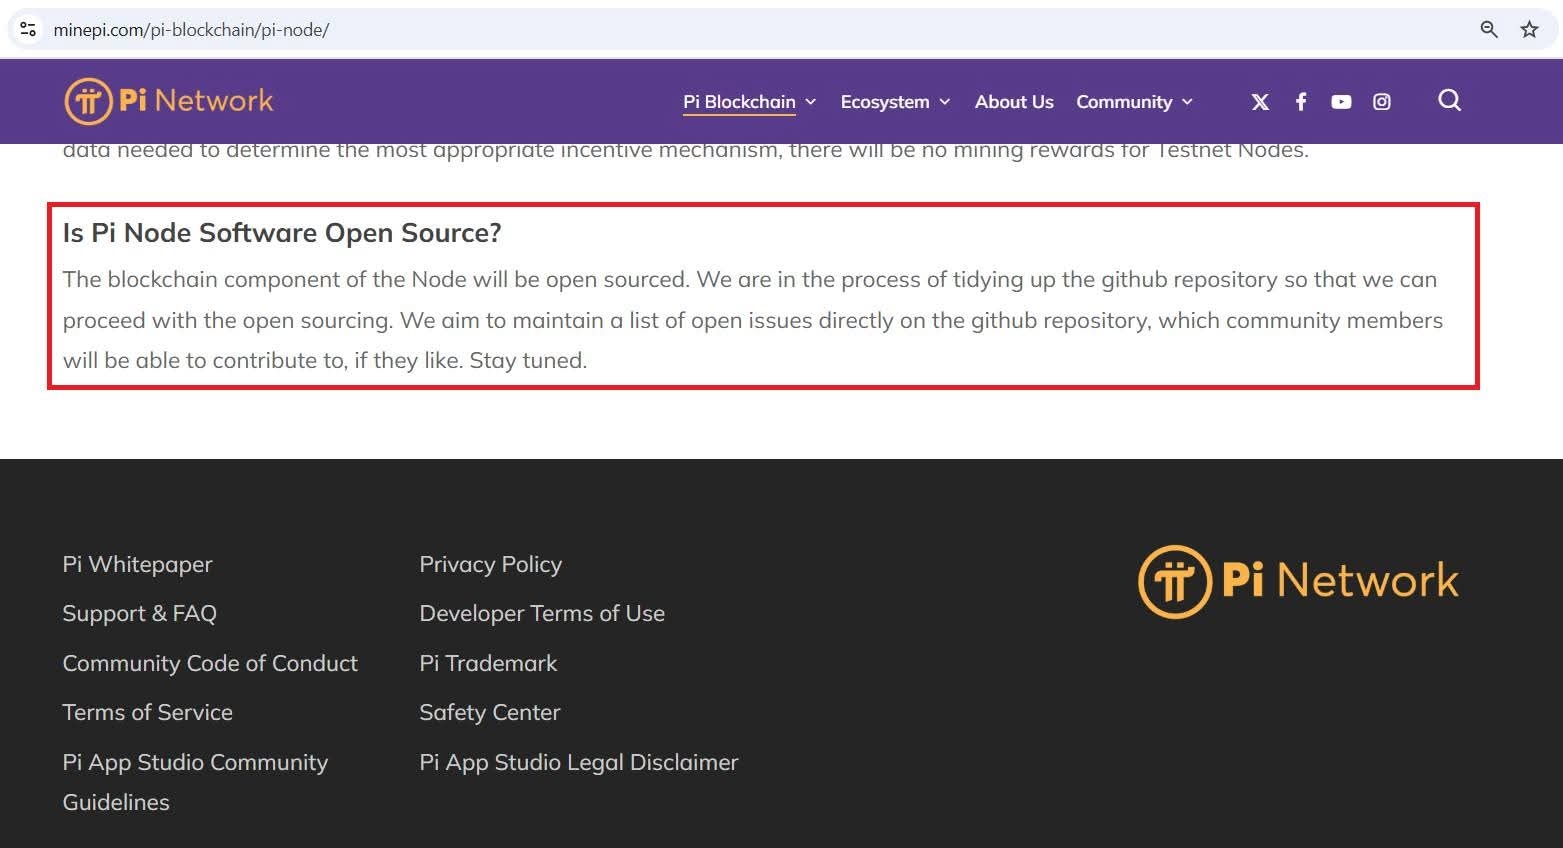This screenshot has height=848, width=1563.
Task: Expand the Community dropdown menu
Action: (1134, 102)
